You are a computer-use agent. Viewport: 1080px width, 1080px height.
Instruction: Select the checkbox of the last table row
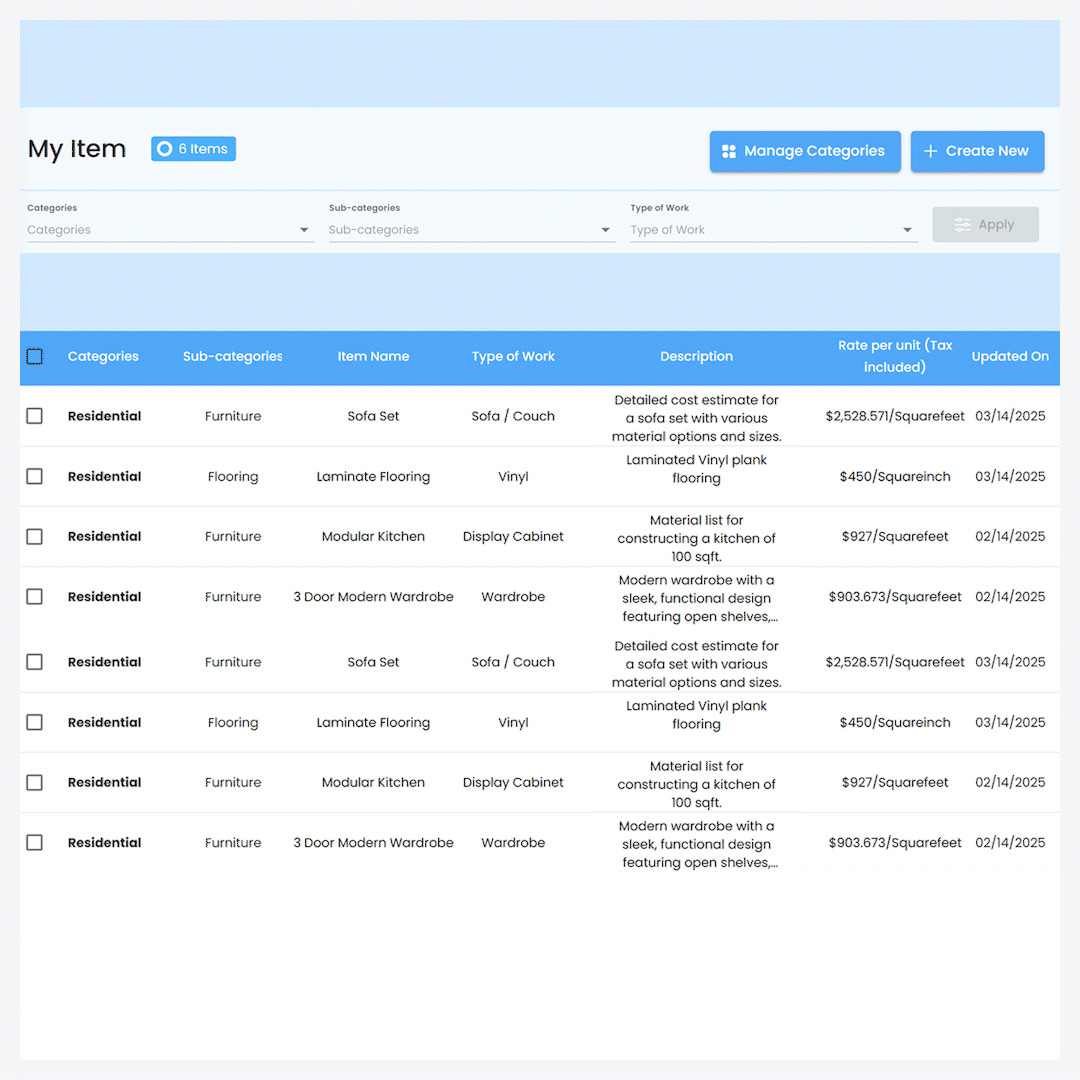coord(35,843)
